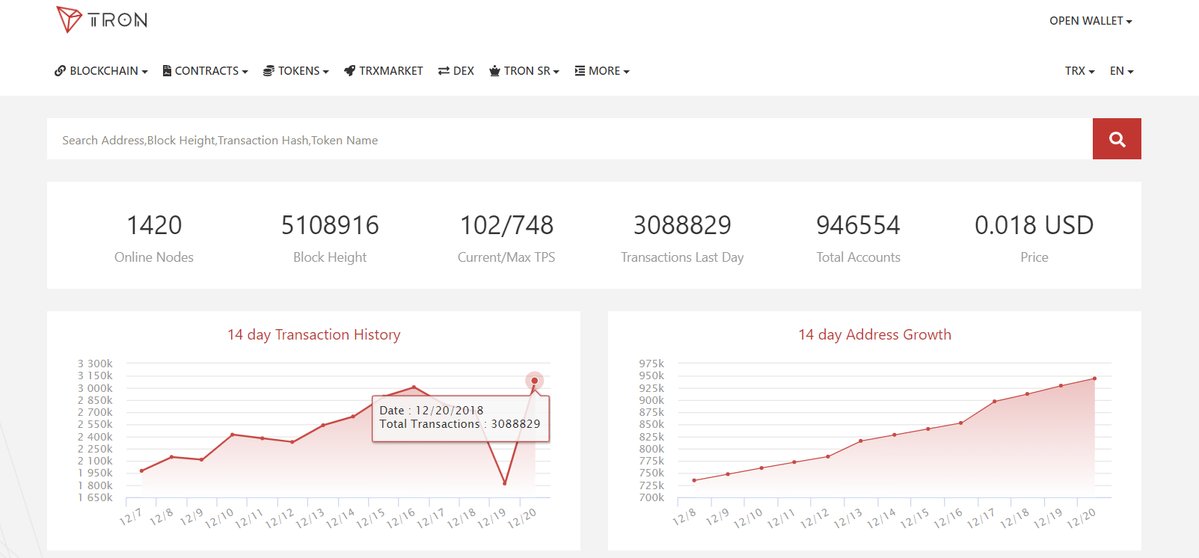Click tooltip text Date : 12/20/2018

pos(431,410)
